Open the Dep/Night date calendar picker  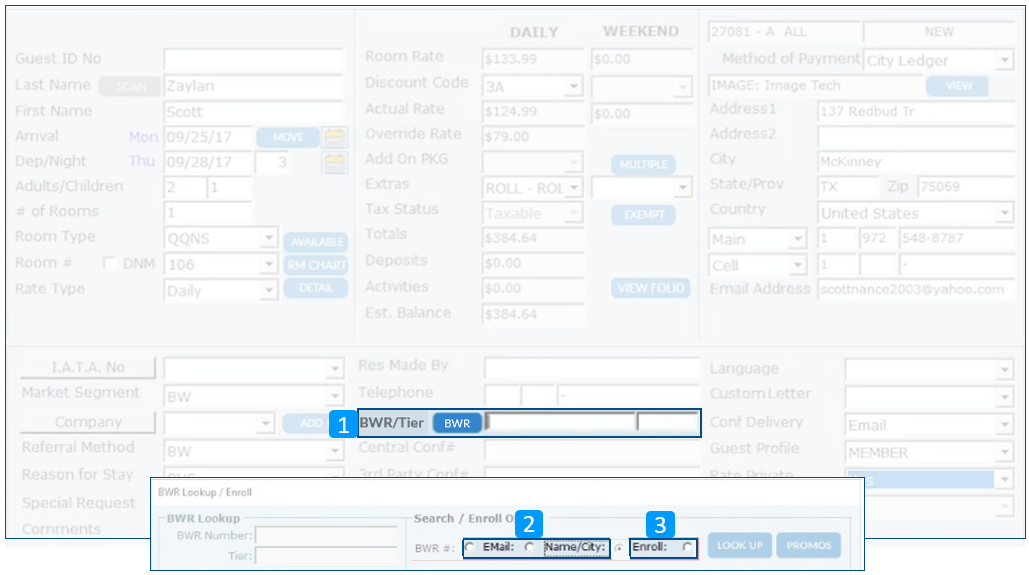tap(334, 162)
